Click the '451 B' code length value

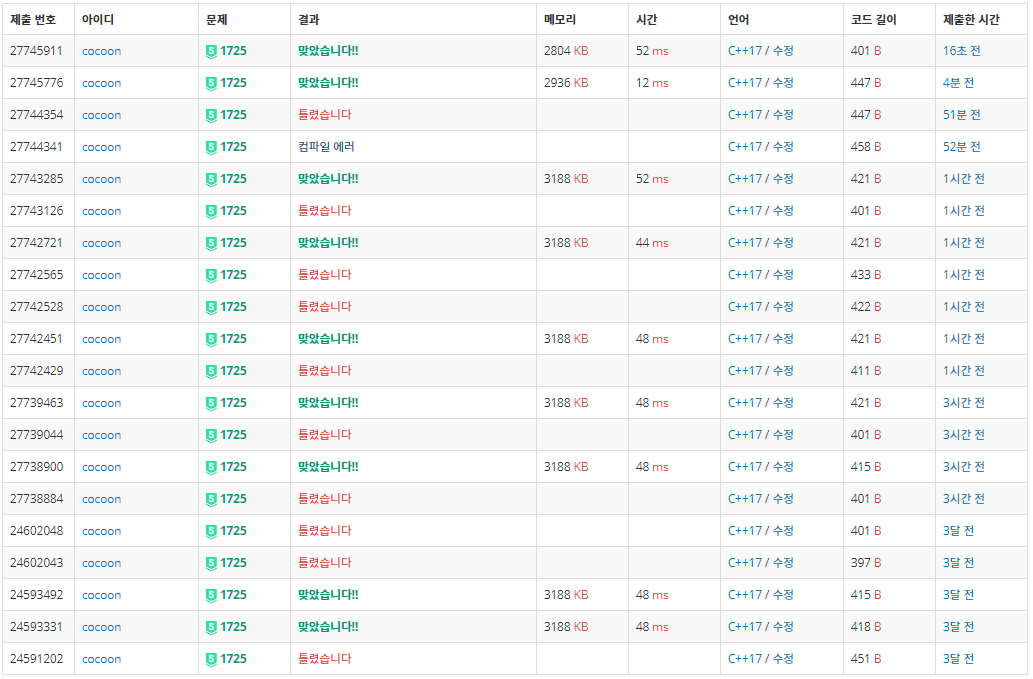[866, 659]
